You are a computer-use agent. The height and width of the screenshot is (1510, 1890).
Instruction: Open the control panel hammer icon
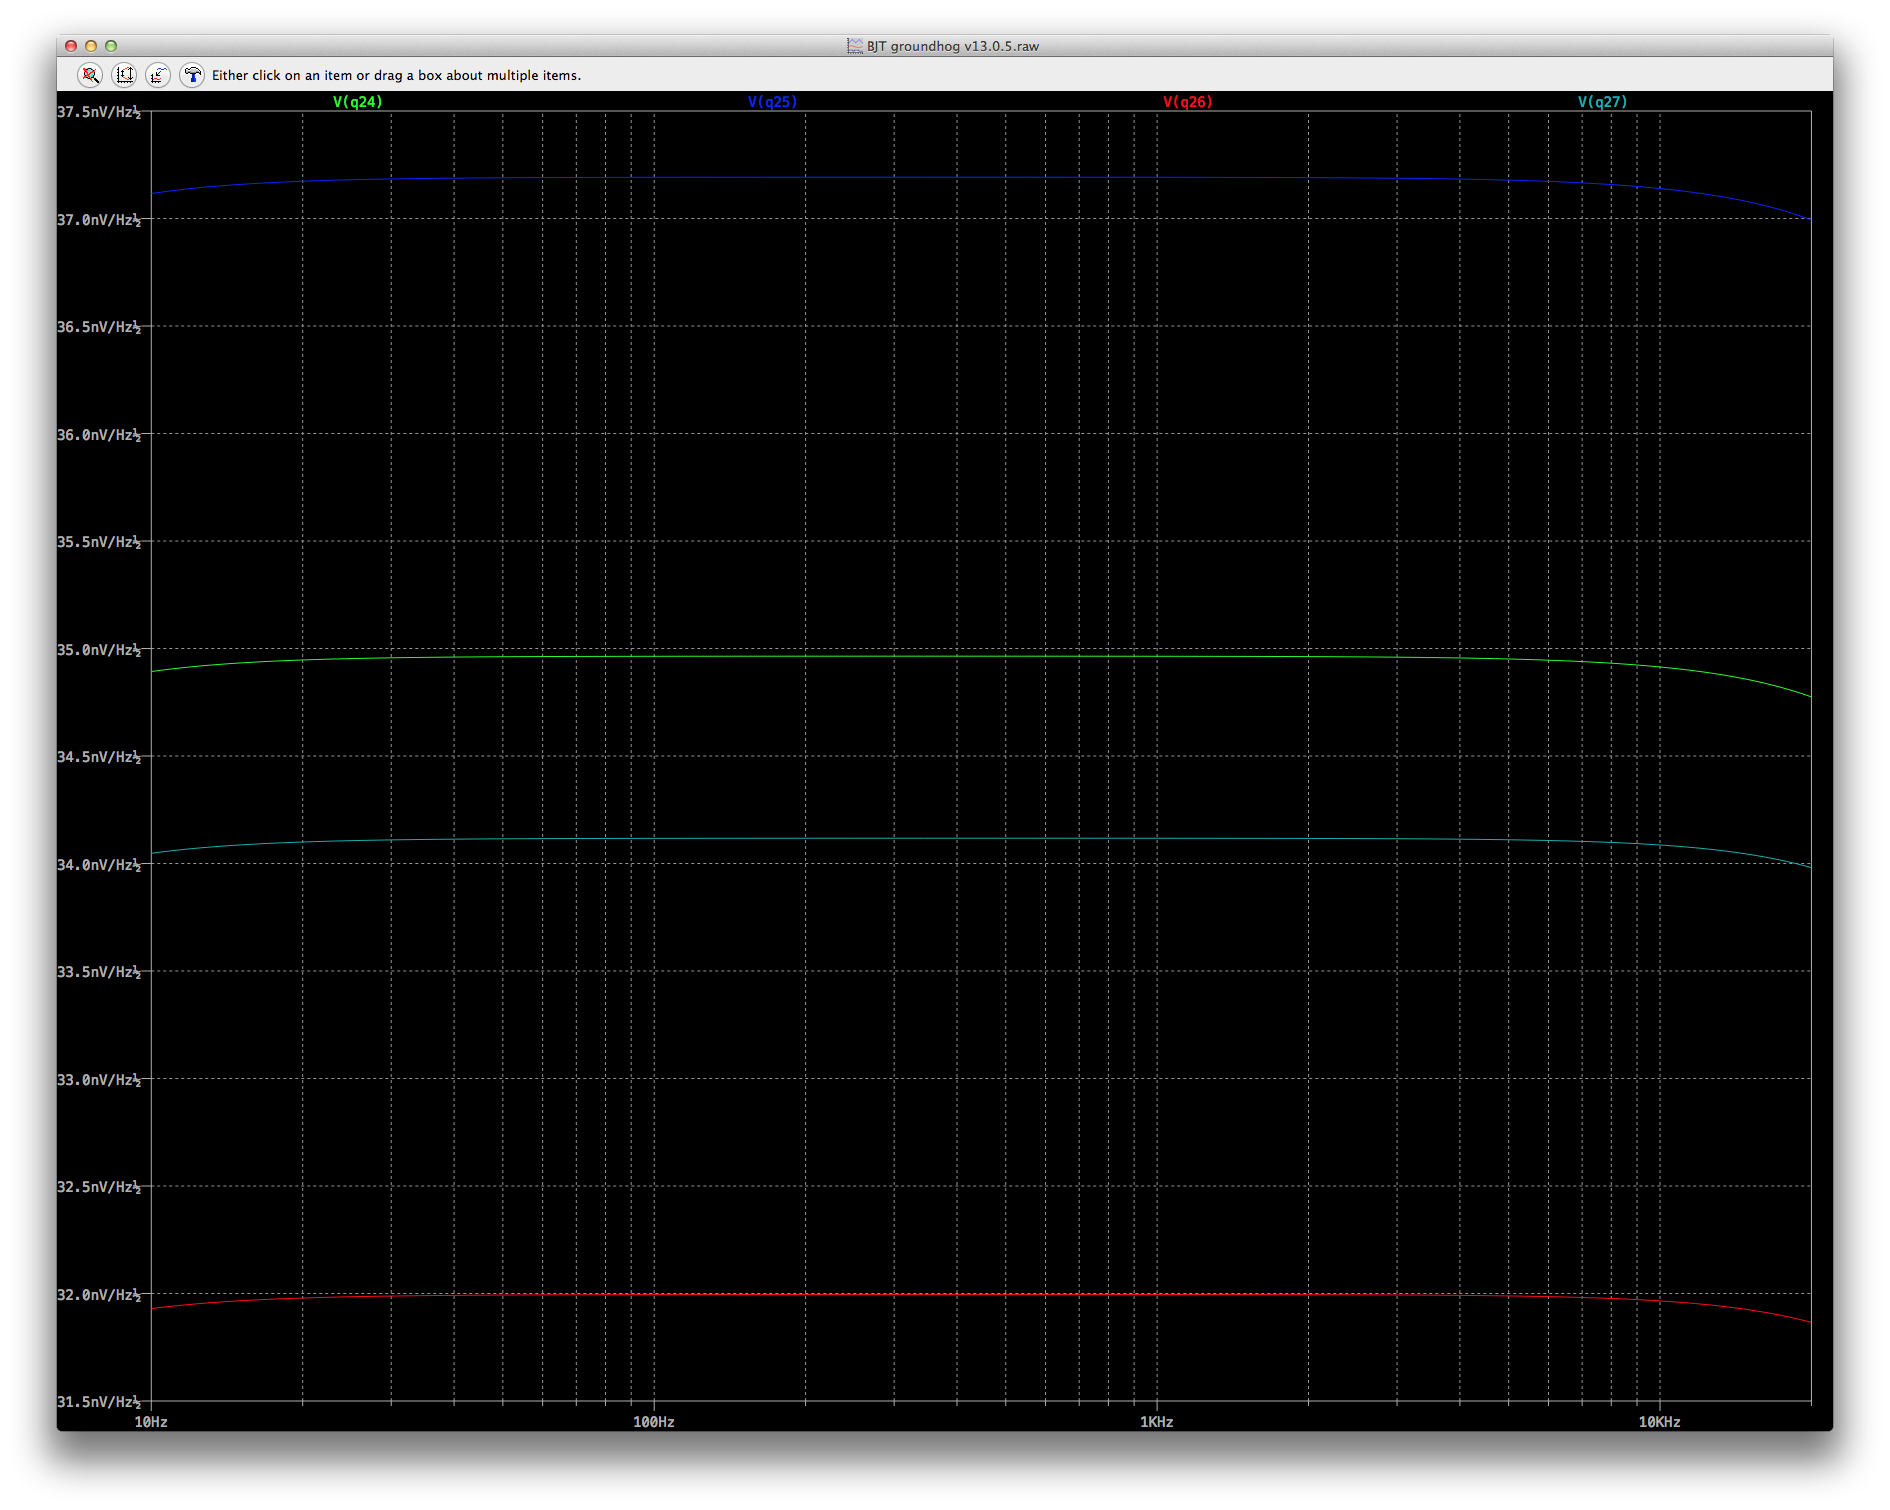192,75
